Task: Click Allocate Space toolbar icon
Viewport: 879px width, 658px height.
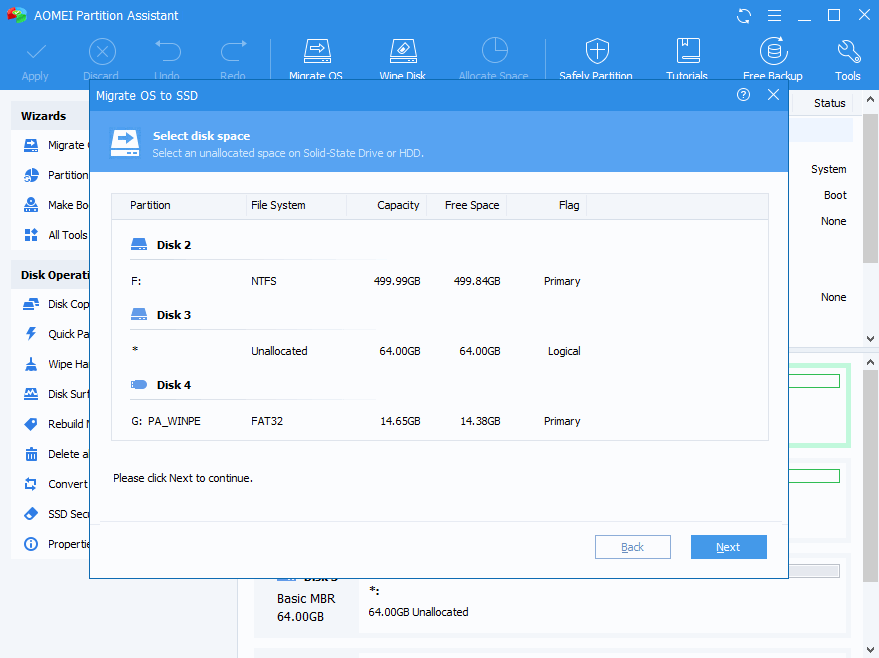Action: coord(494,50)
